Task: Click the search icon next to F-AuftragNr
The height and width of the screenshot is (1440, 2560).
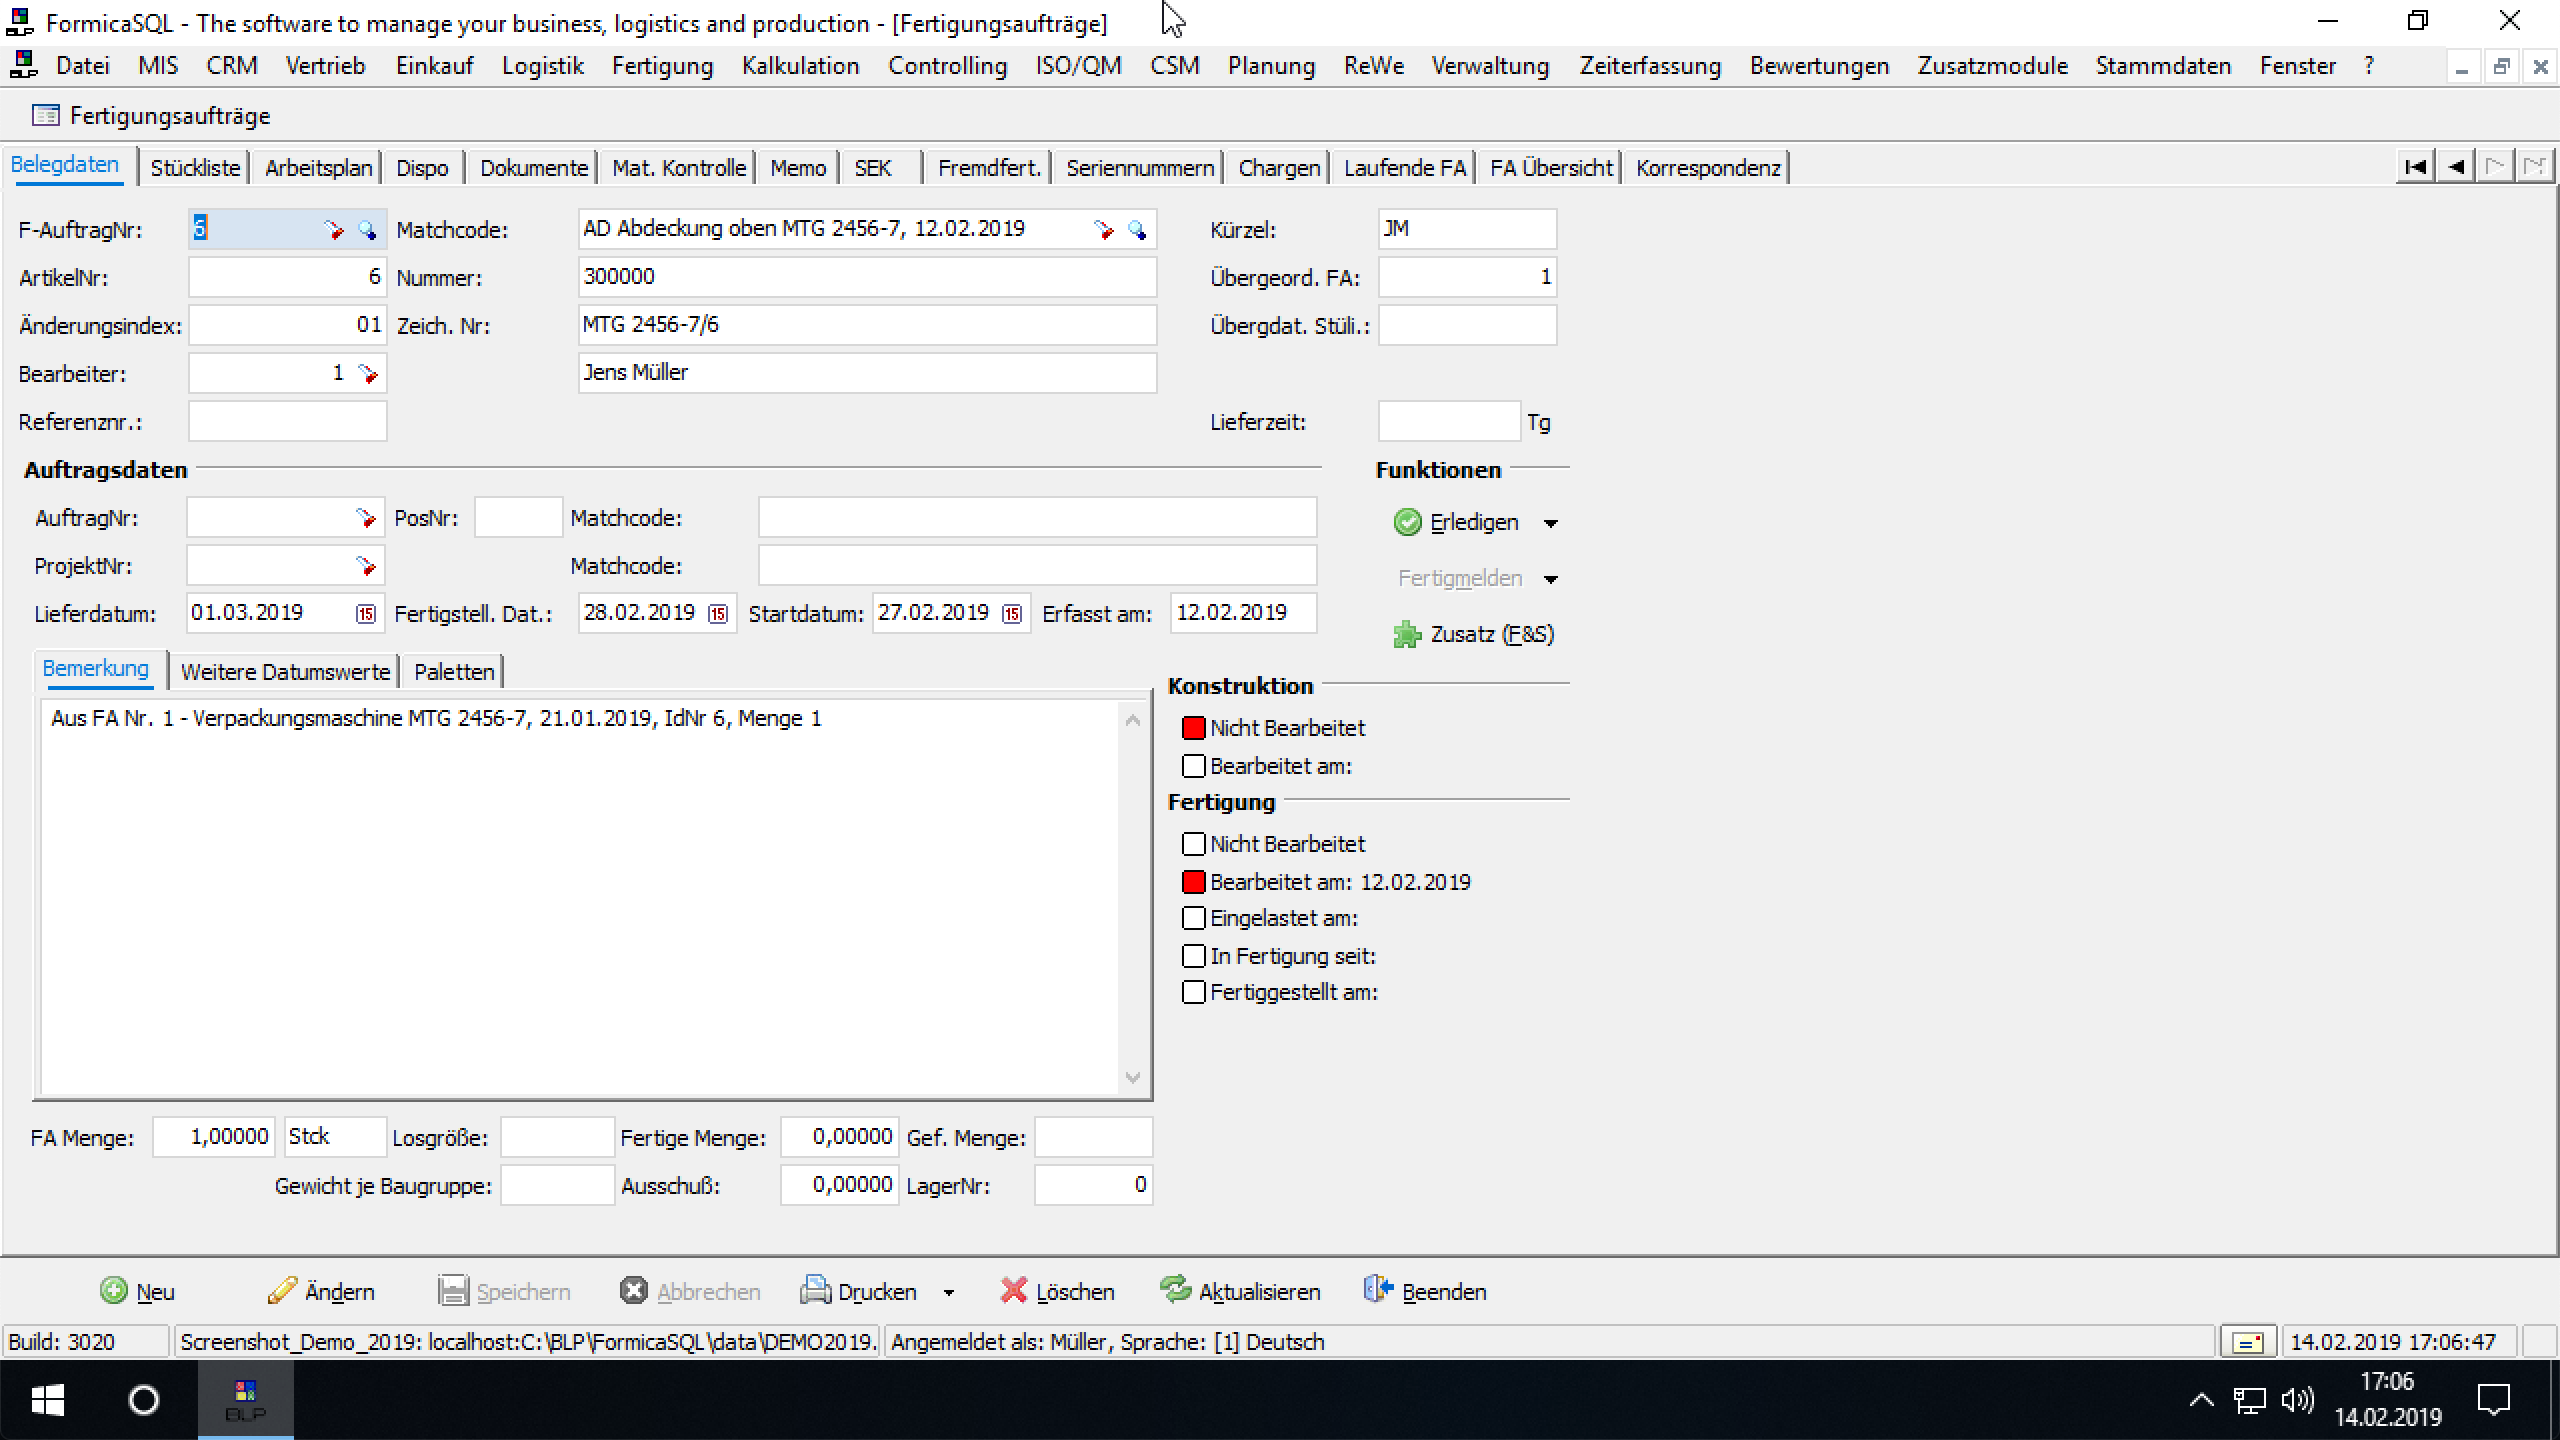Action: (367, 230)
